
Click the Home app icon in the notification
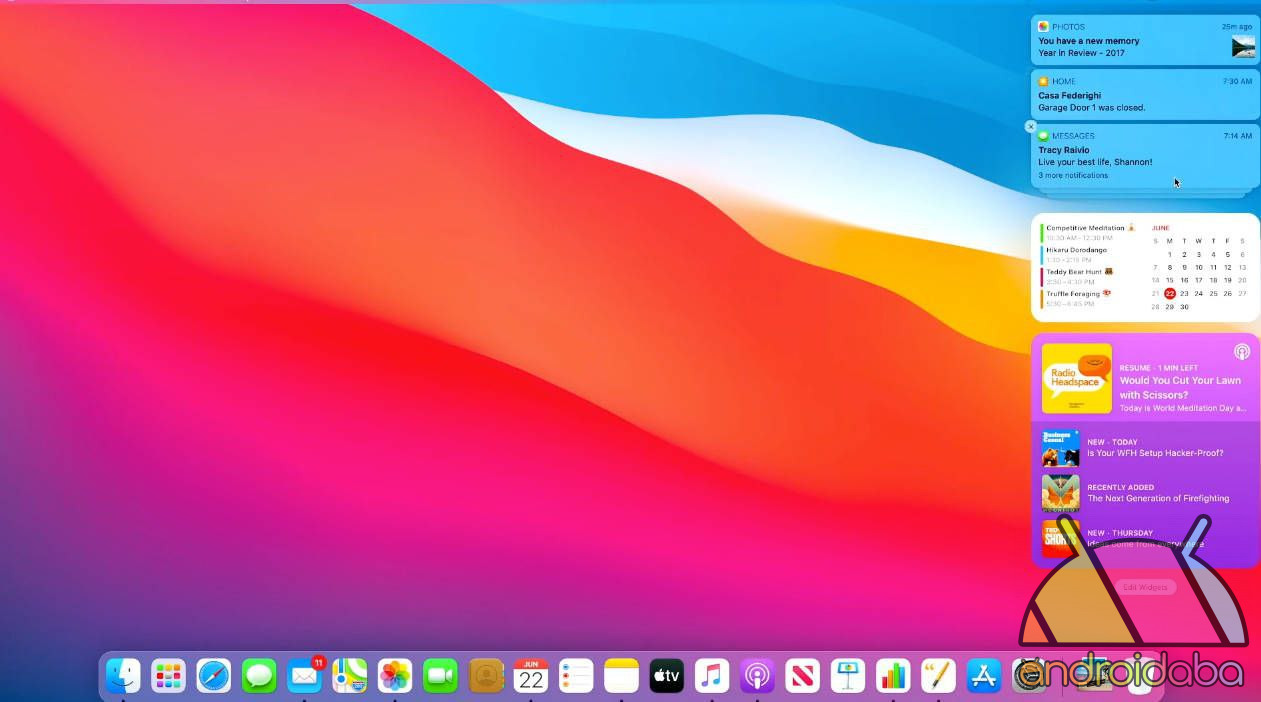tap(1043, 81)
